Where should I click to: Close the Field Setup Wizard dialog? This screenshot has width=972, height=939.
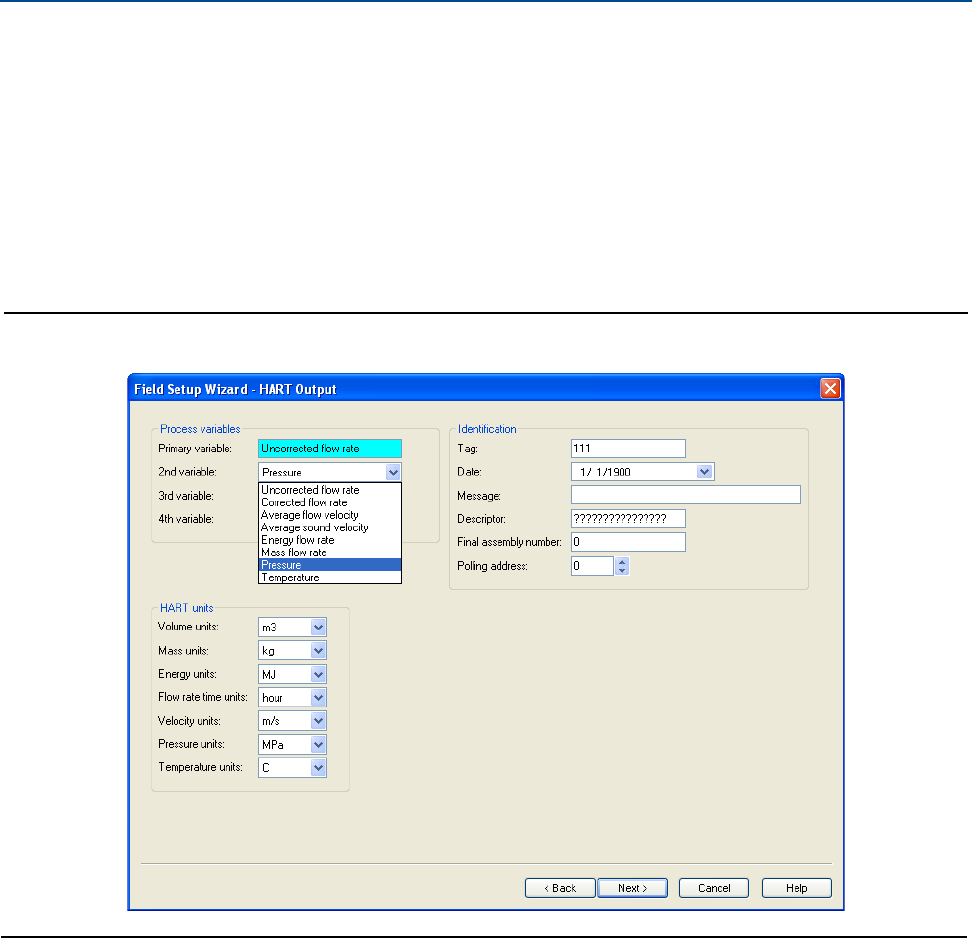click(829, 388)
